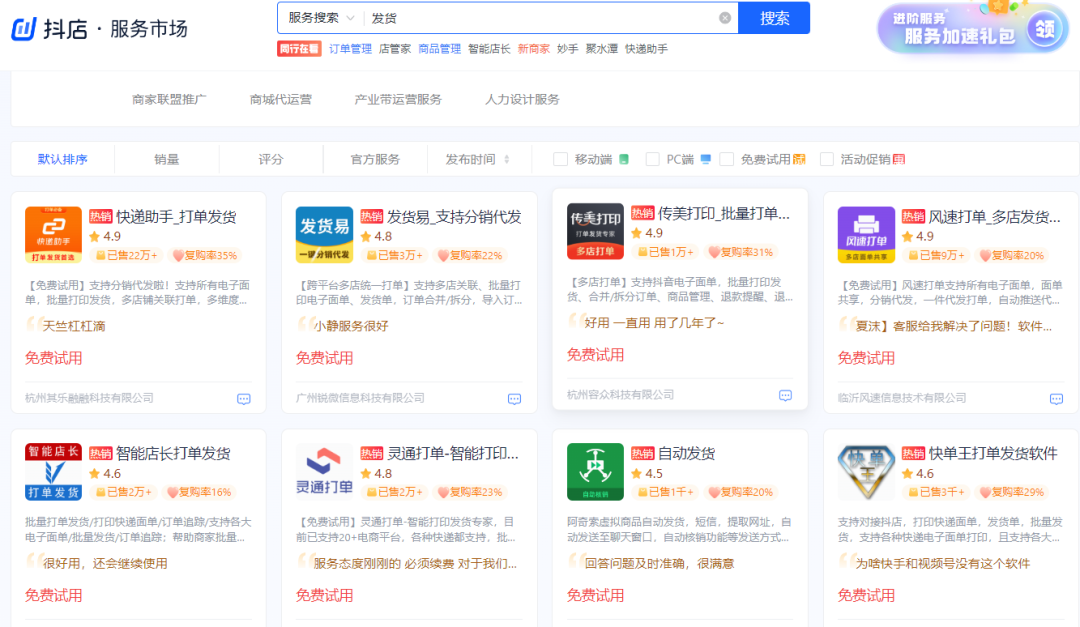Click 店管家 suggested keyword
Image resolution: width=1080 pixels, height=627 pixels.
(x=395, y=49)
